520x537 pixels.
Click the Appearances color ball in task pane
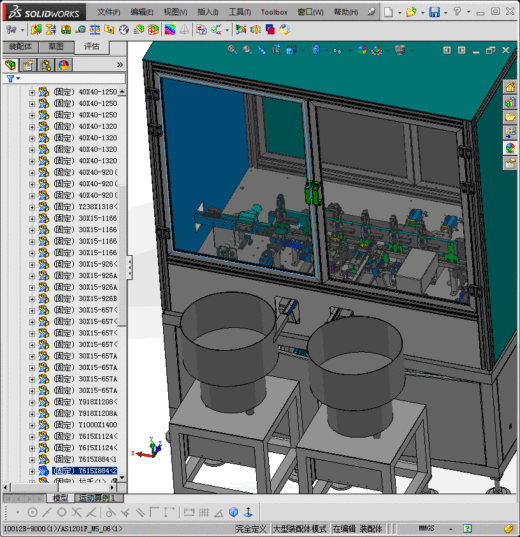coord(510,148)
